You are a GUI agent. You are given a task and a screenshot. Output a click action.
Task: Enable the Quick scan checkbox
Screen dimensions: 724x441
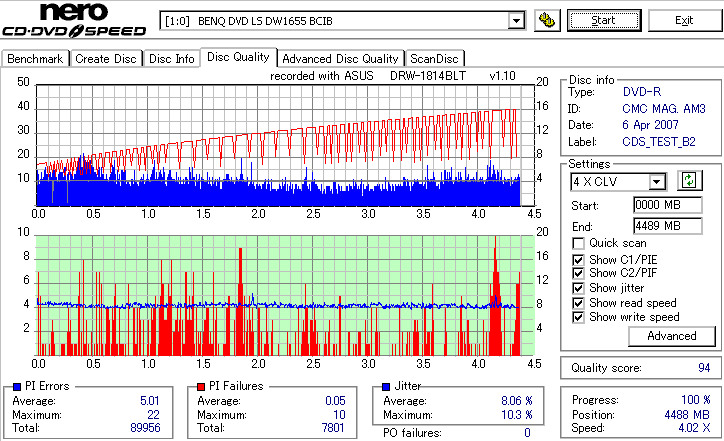pyautogui.click(x=578, y=243)
